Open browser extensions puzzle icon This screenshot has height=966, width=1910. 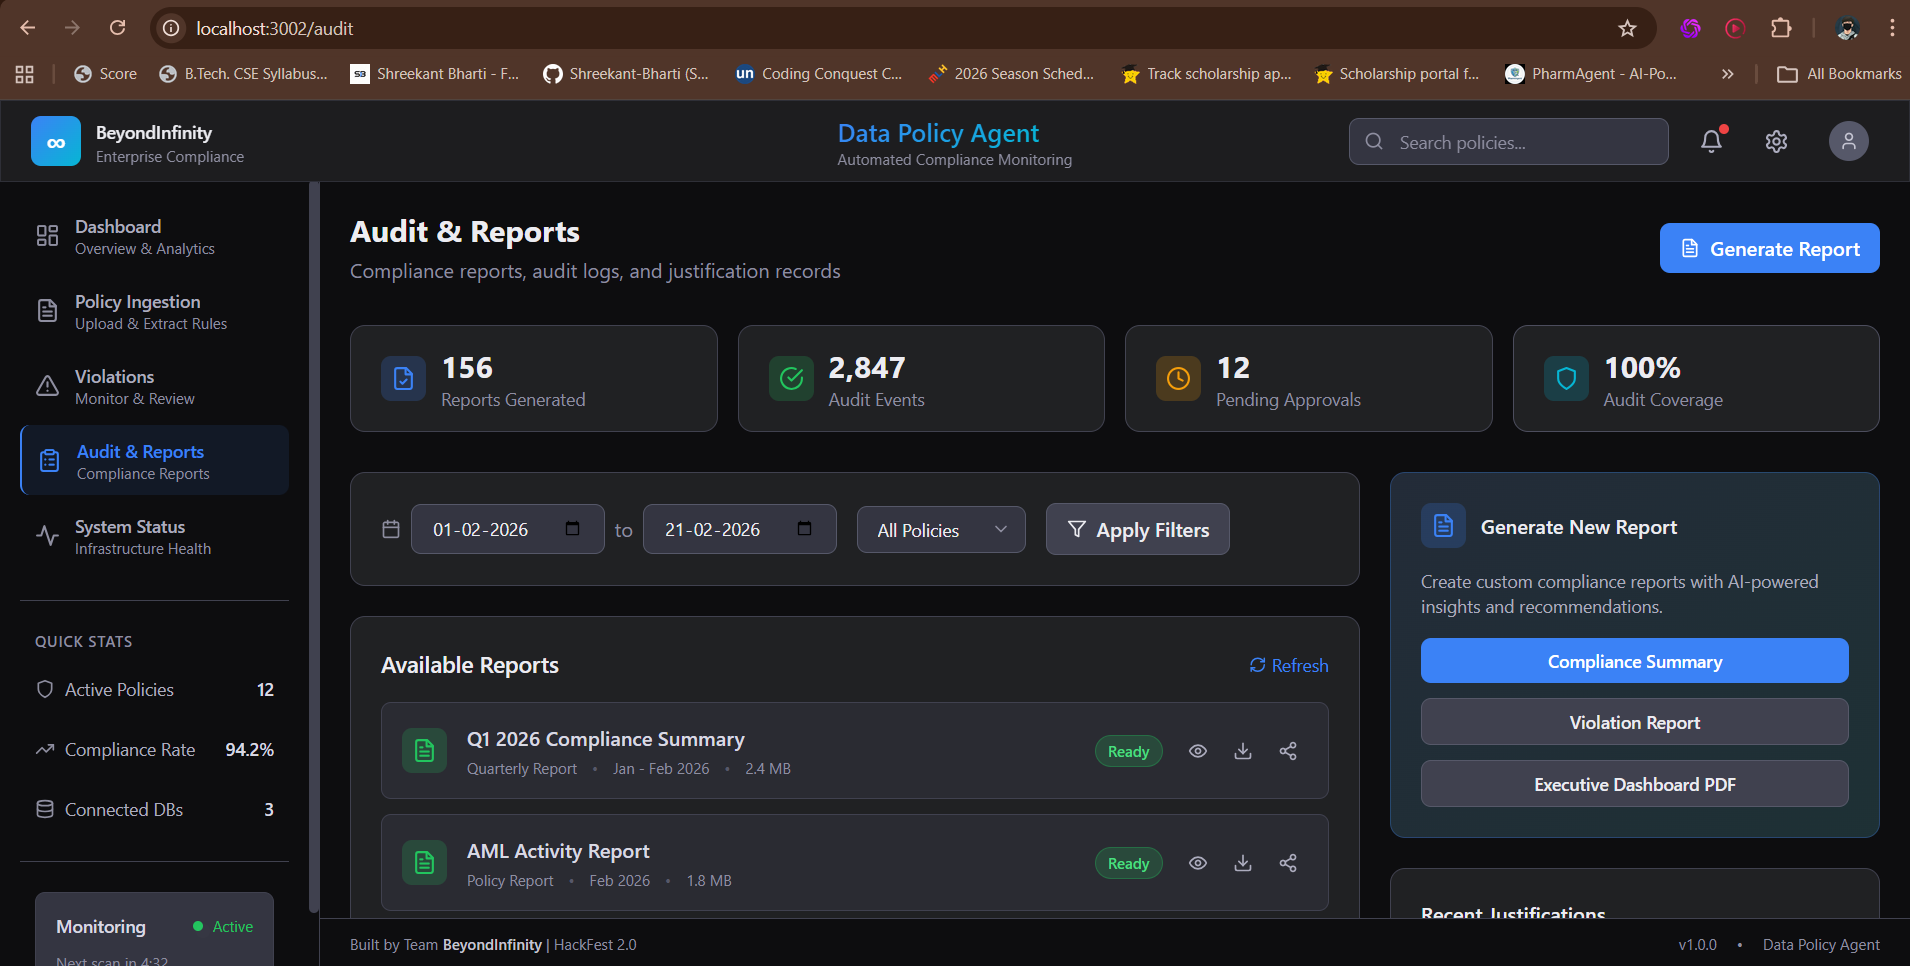point(1781,28)
